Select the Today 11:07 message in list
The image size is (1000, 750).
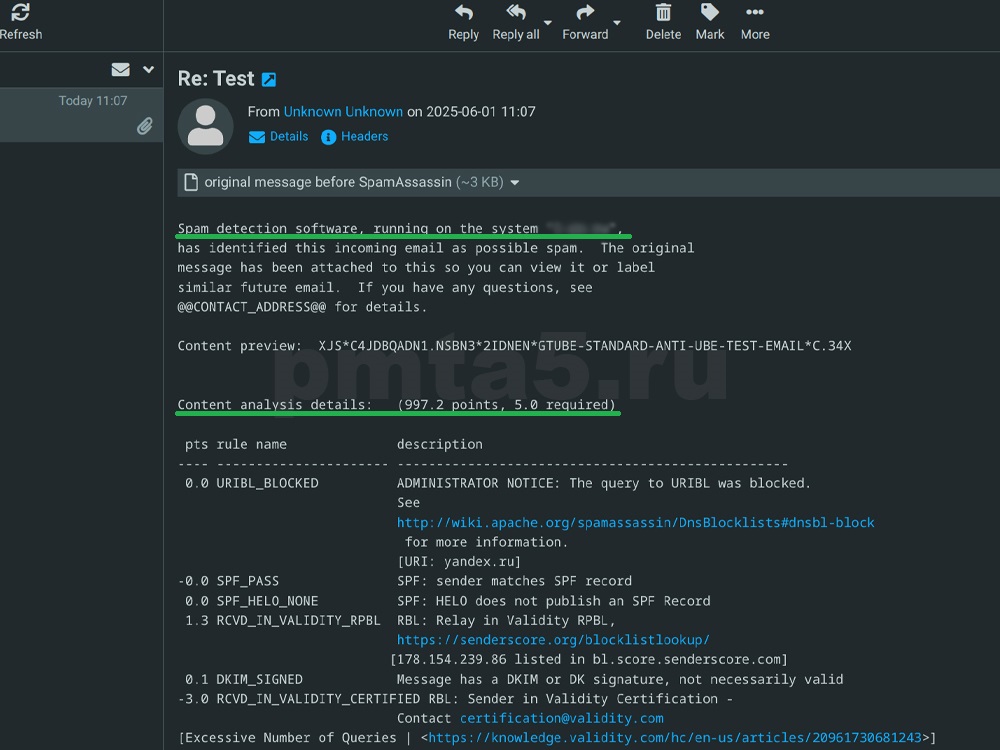pyautogui.click(x=82, y=115)
